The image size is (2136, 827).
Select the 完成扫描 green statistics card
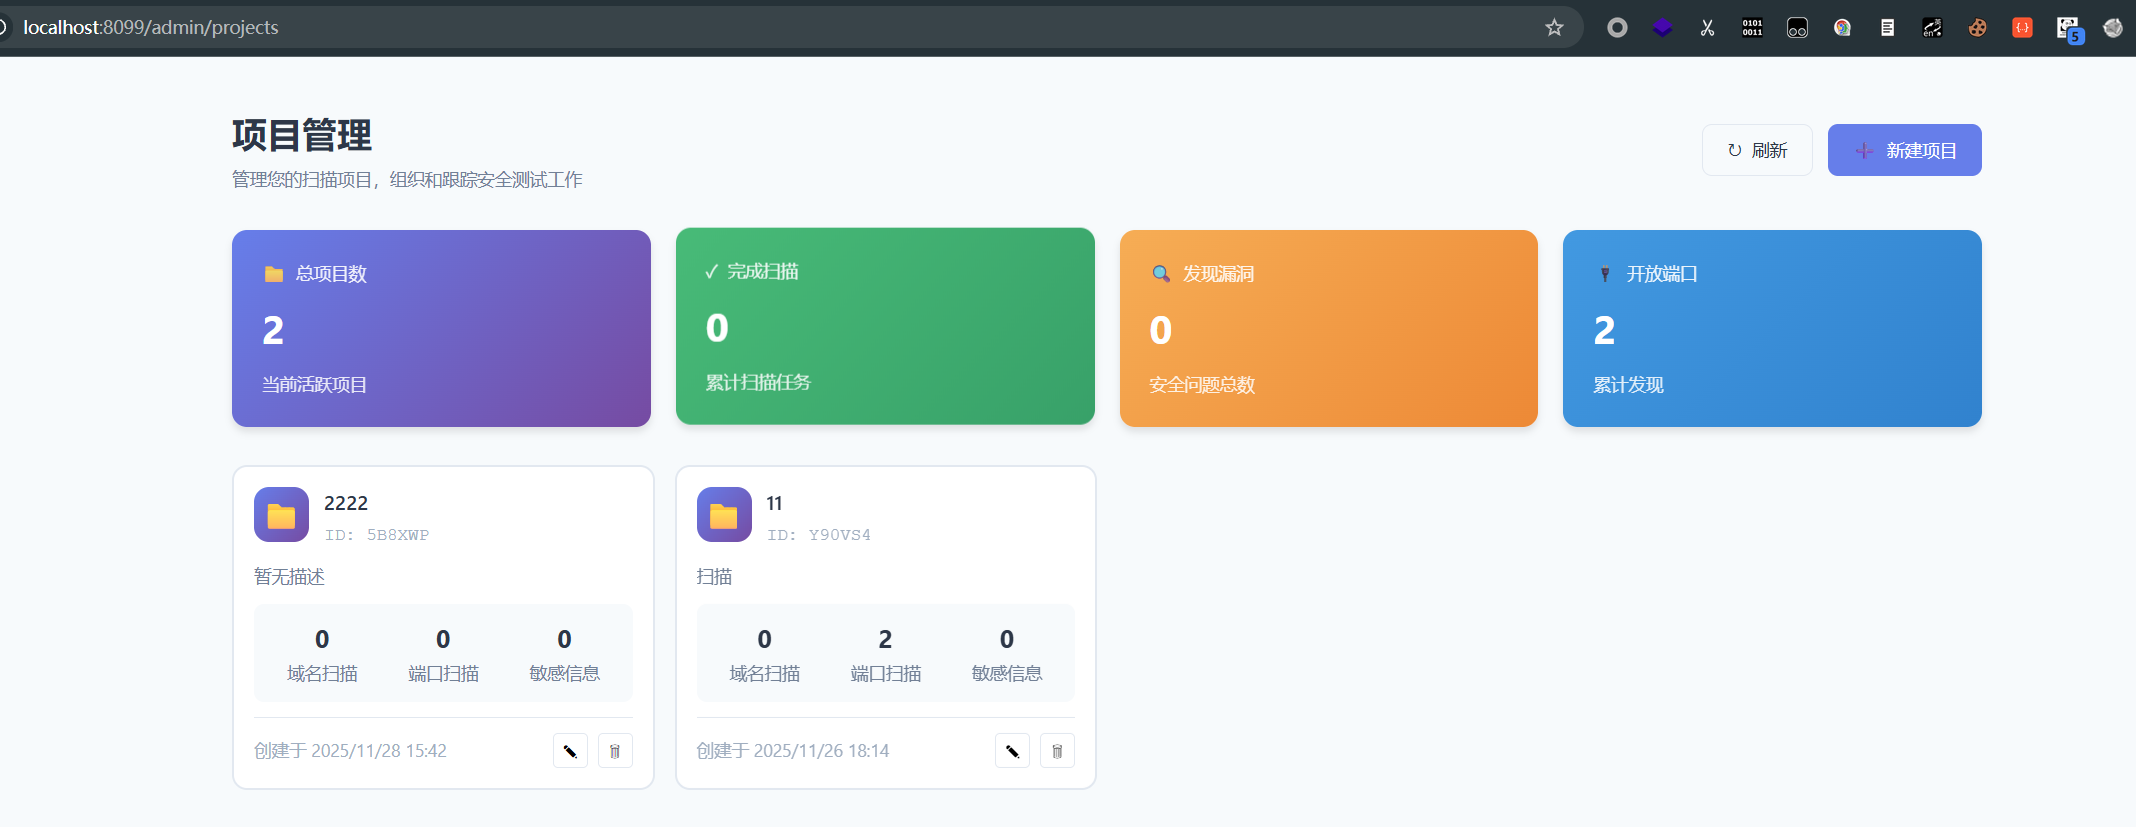pos(885,326)
